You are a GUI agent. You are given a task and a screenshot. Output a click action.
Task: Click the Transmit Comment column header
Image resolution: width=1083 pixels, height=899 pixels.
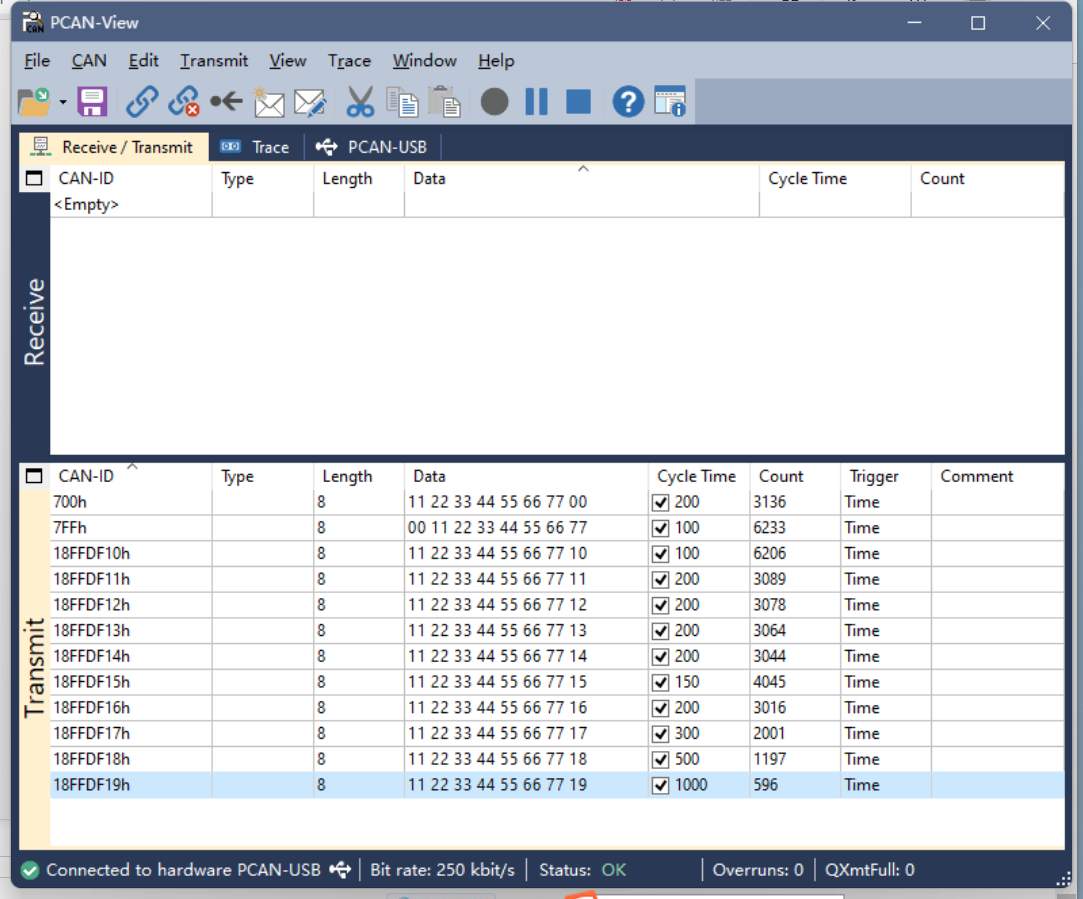tap(997, 476)
